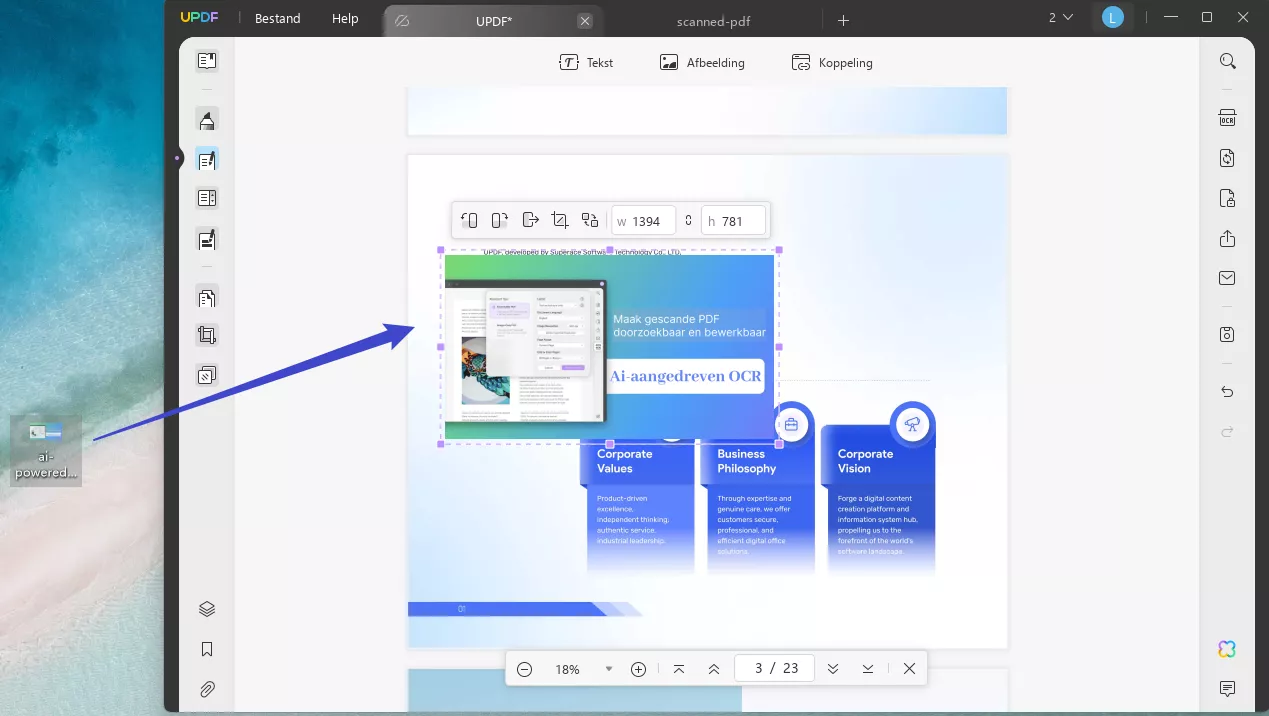Open the zoom level dropdown arrow
Screen dimensions: 1269x716
tap(609, 669)
